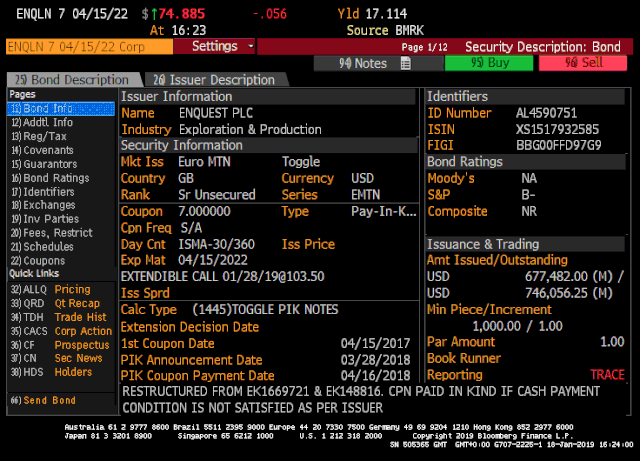
Task: Click the ENQUEST PLC issuer name
Action: (x=216, y=113)
